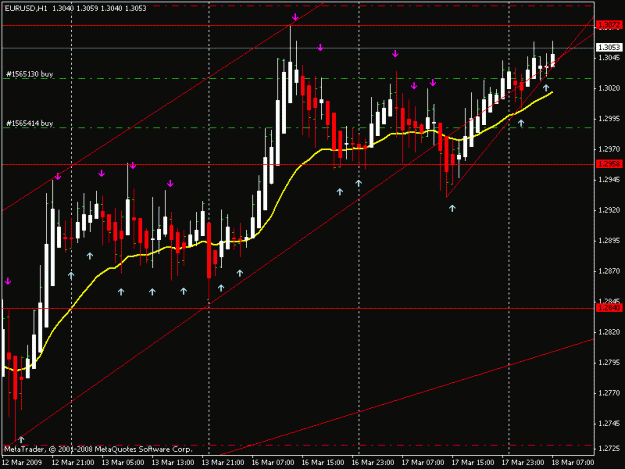Click the 1.2895 price axis label
625x469 pixels.
609,241
